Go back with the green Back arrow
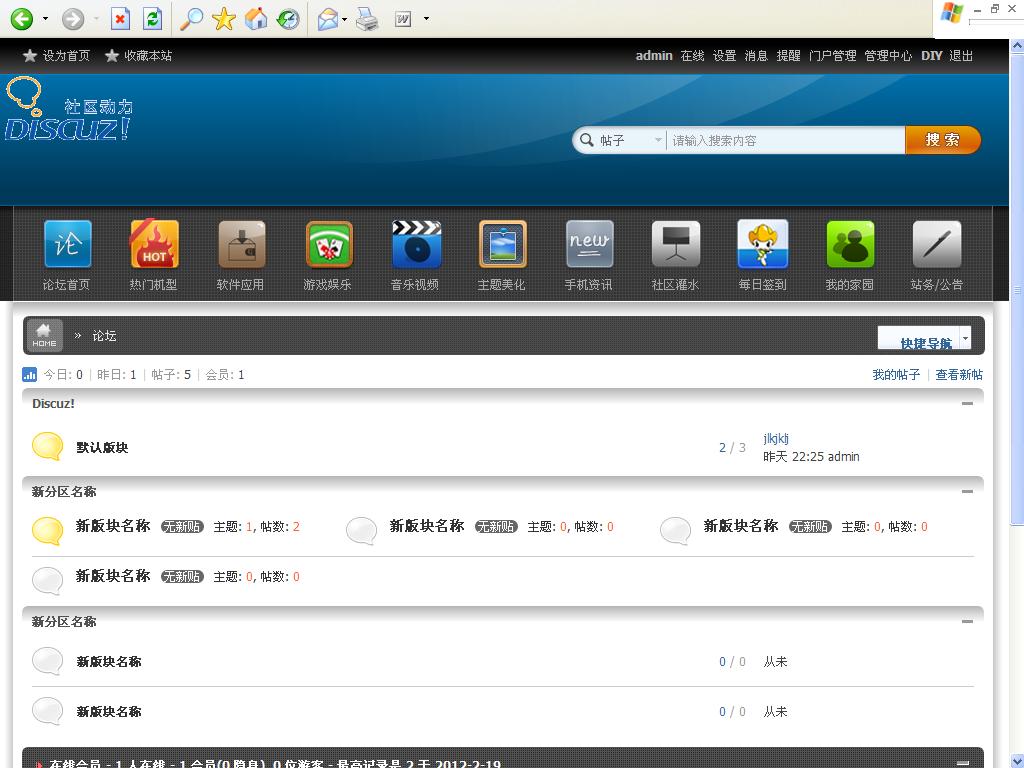Screen dimensions: 1024x768 (22, 18)
